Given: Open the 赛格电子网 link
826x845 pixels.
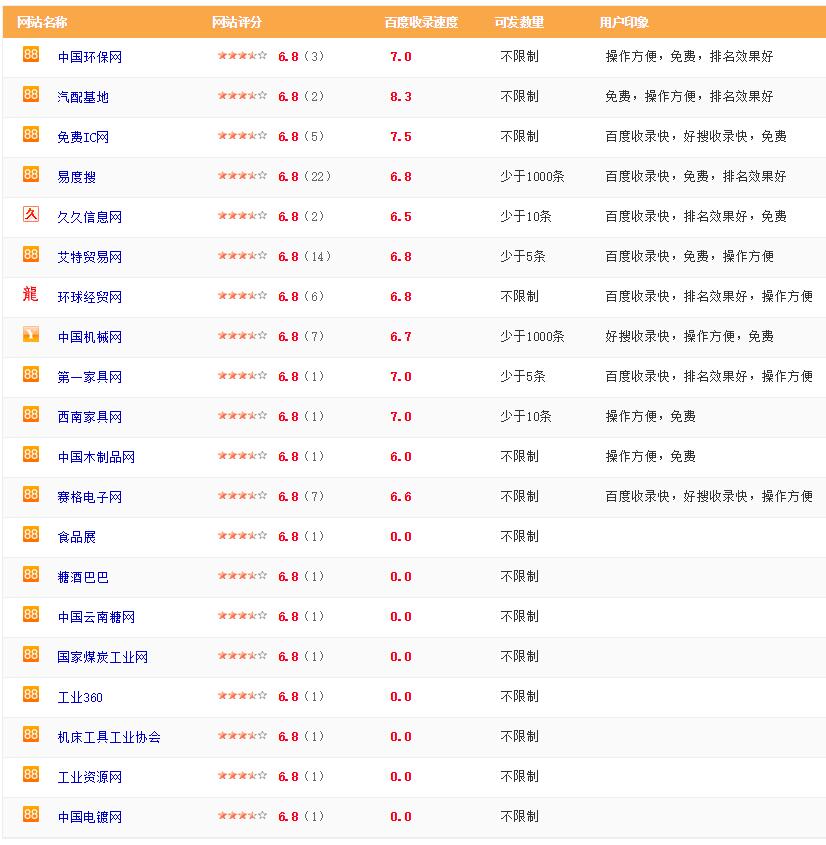Looking at the screenshot, I should tap(89, 497).
